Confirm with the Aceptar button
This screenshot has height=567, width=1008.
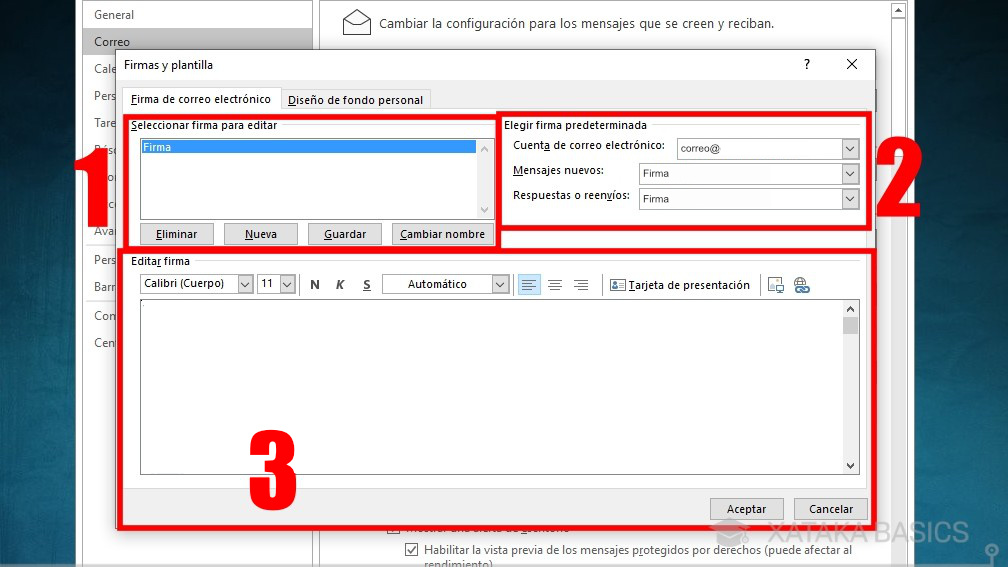(x=746, y=508)
